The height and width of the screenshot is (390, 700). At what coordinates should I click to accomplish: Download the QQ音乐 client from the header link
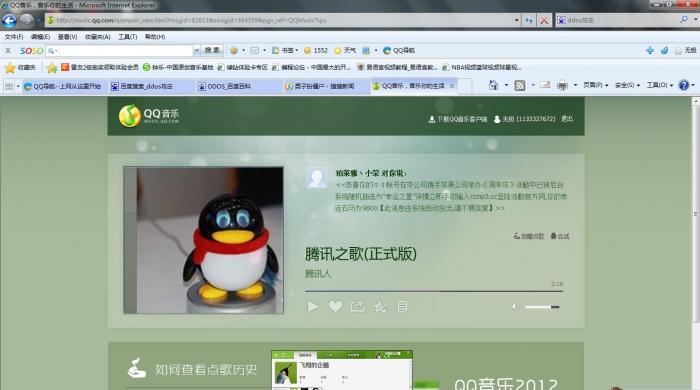click(458, 119)
